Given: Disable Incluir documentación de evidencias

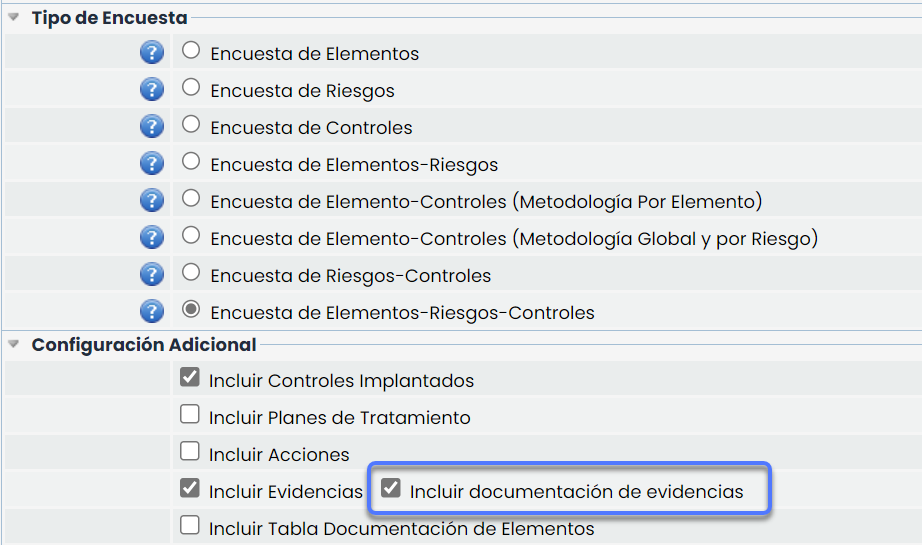Looking at the screenshot, I should point(391,489).
